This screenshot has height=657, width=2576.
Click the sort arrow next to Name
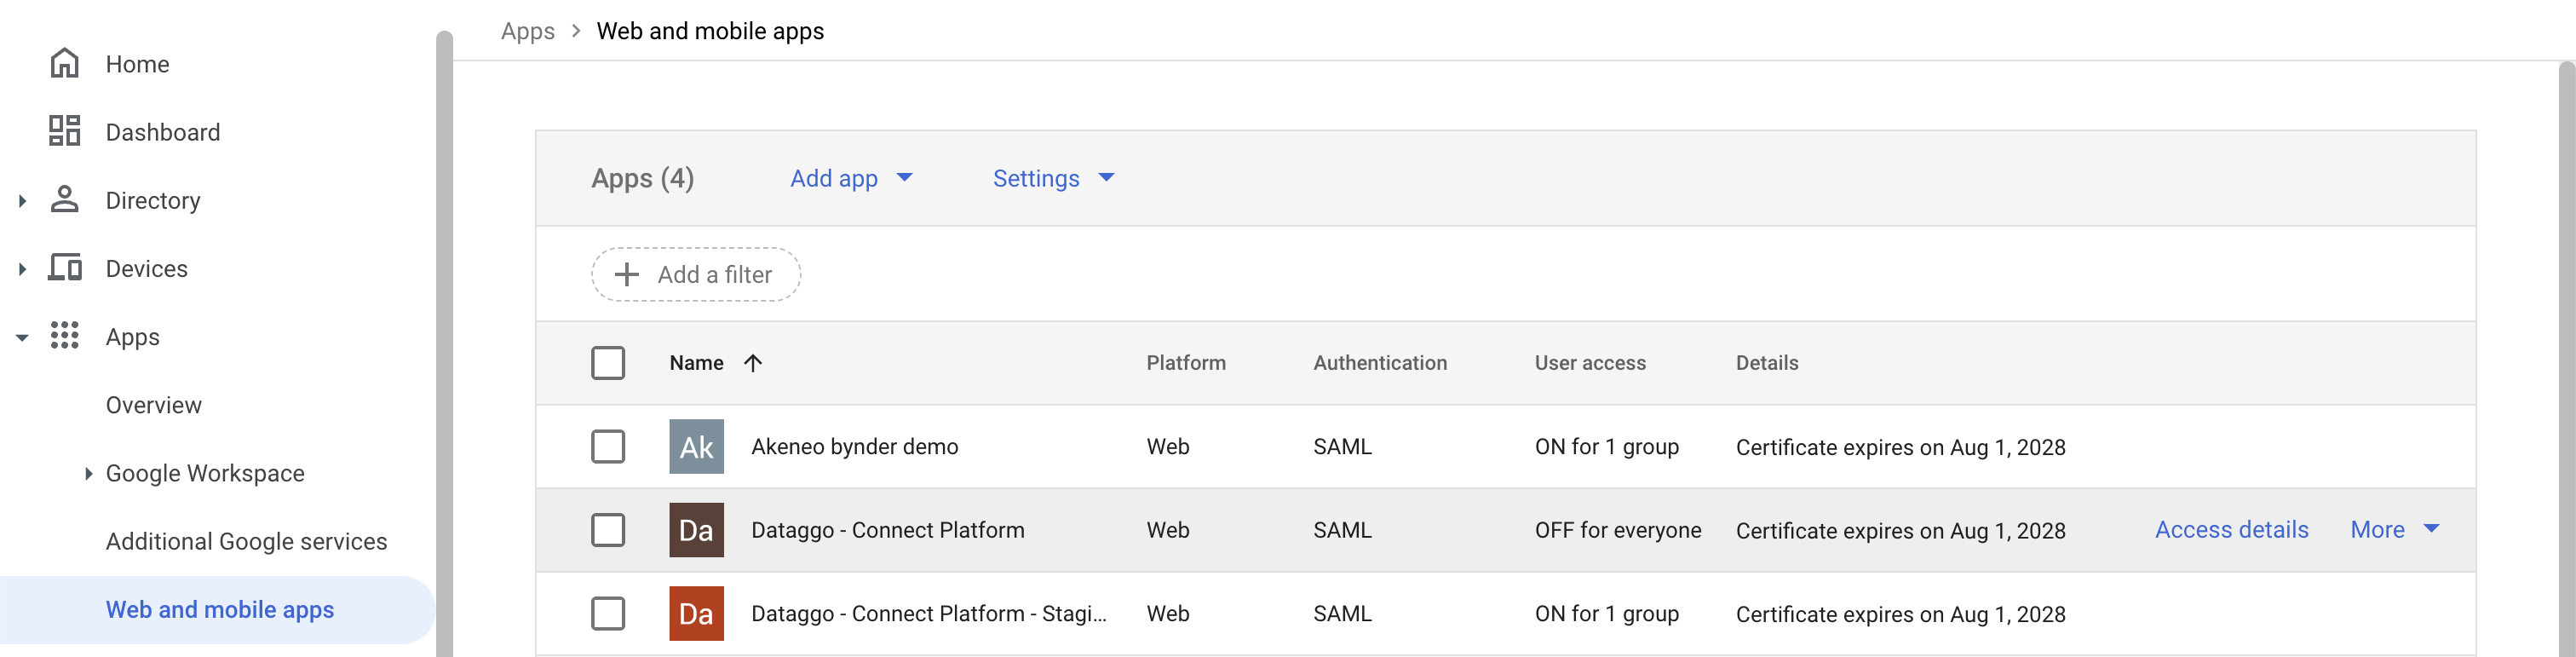pyautogui.click(x=753, y=363)
